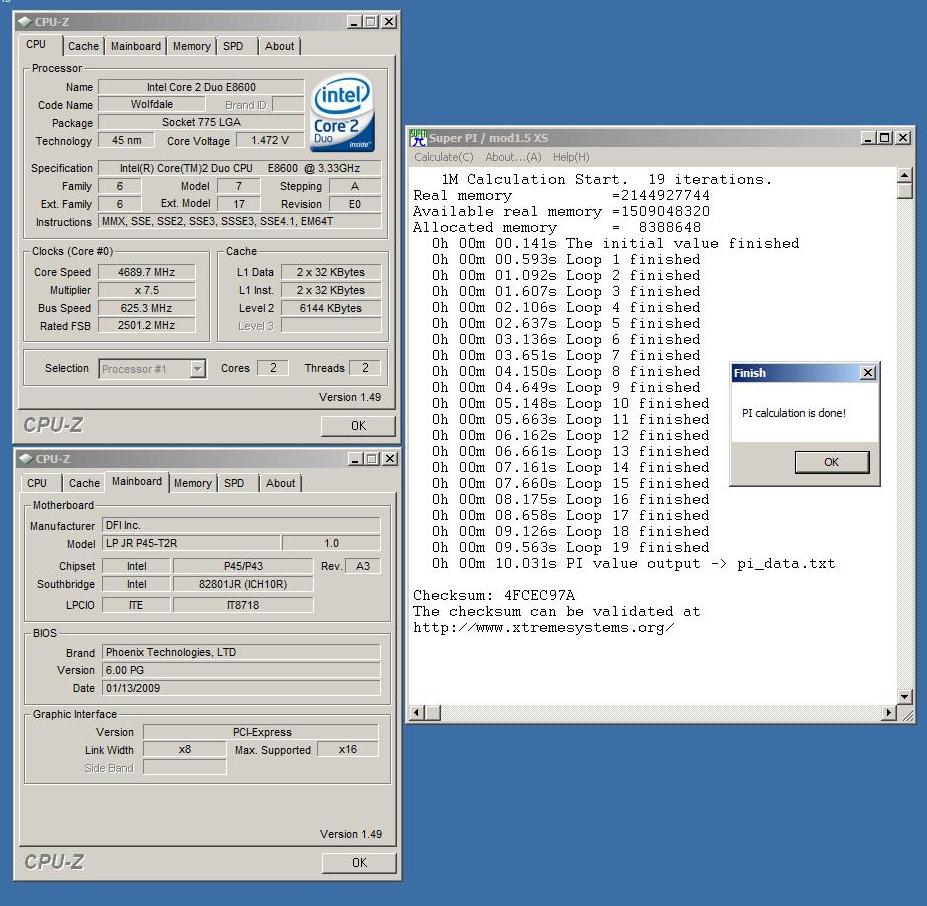The height and width of the screenshot is (906, 927).
Task: Switch to Mainboard tab in top CPU-Z window
Action: [136, 46]
